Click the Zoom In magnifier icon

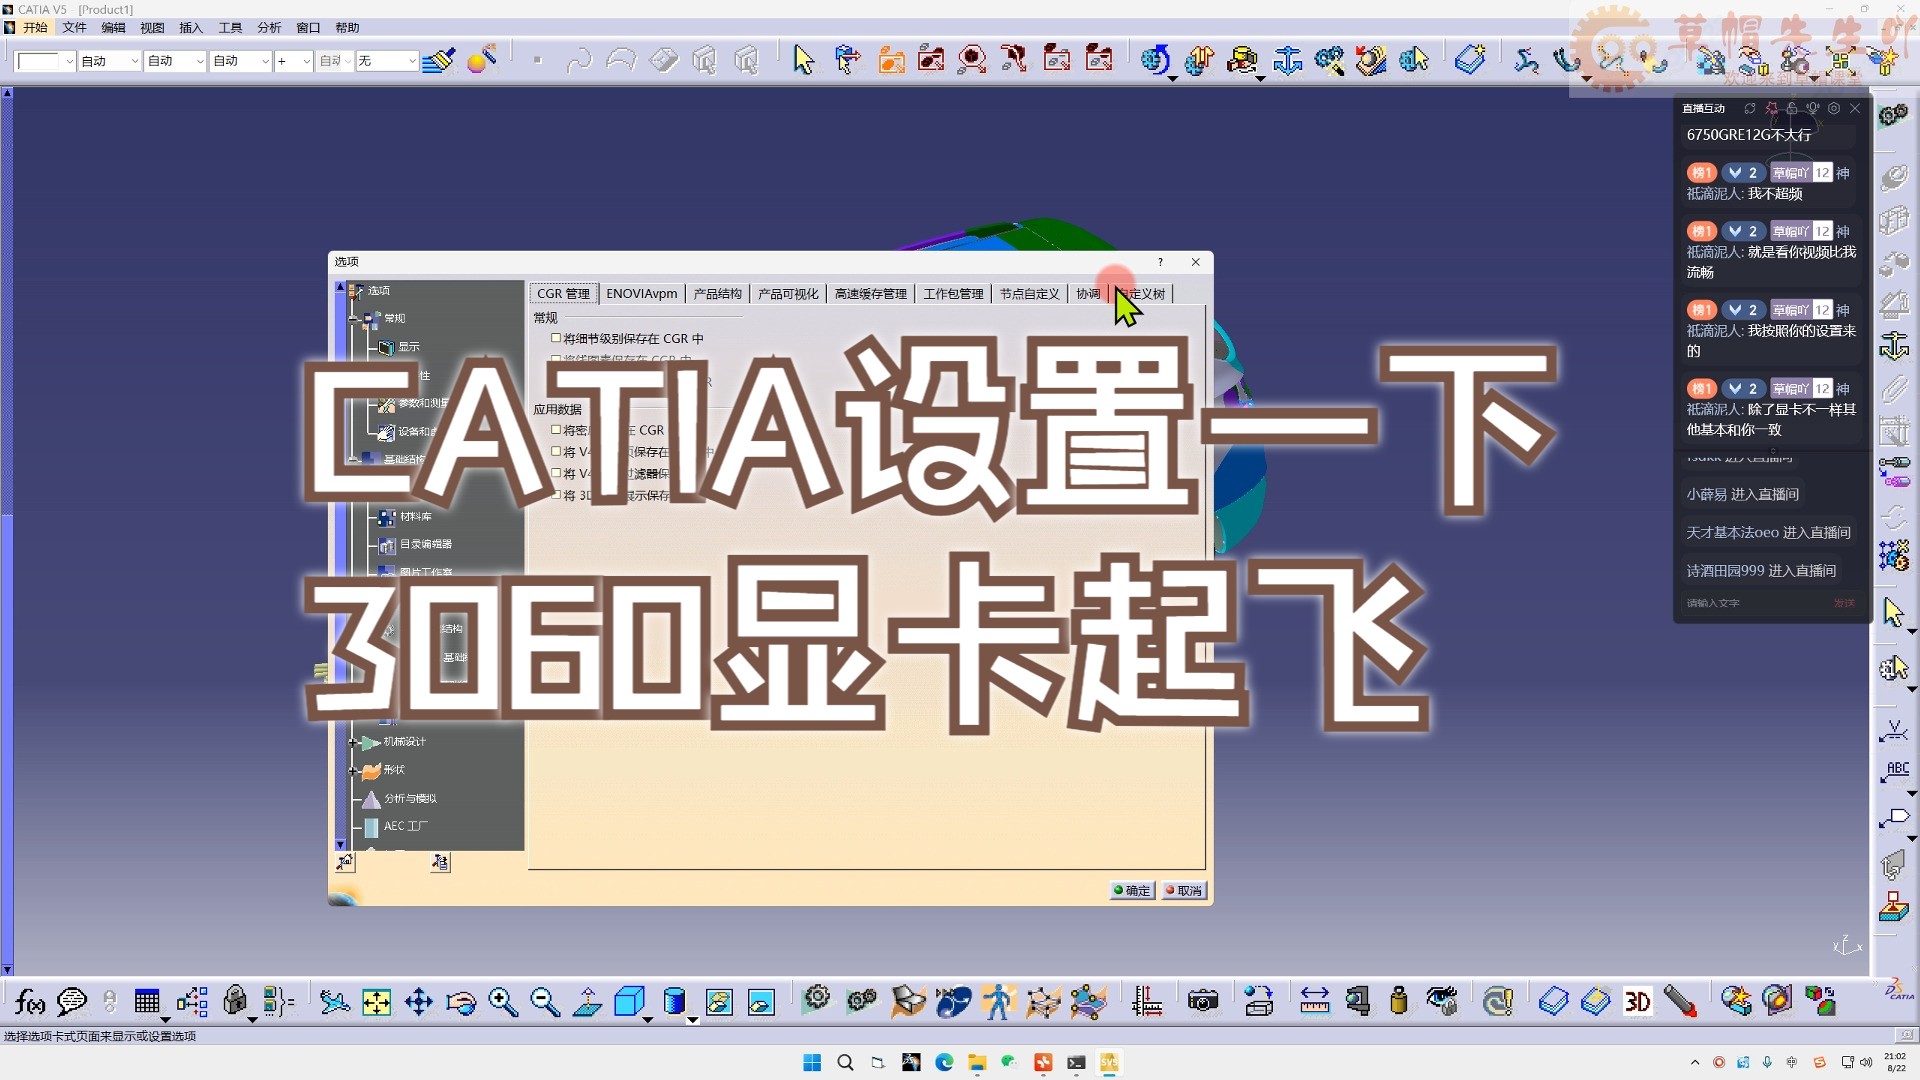pos(503,1001)
